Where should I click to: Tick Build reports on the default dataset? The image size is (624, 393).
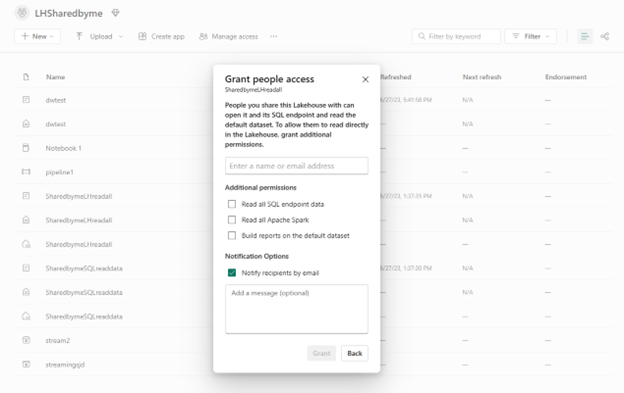232,235
